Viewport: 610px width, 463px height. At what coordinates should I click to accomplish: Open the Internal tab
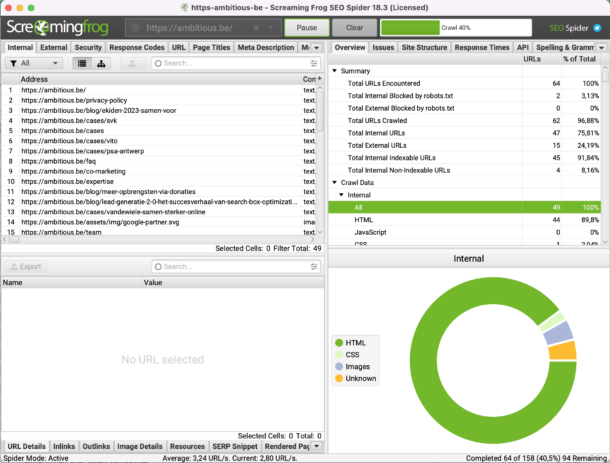coord(20,47)
